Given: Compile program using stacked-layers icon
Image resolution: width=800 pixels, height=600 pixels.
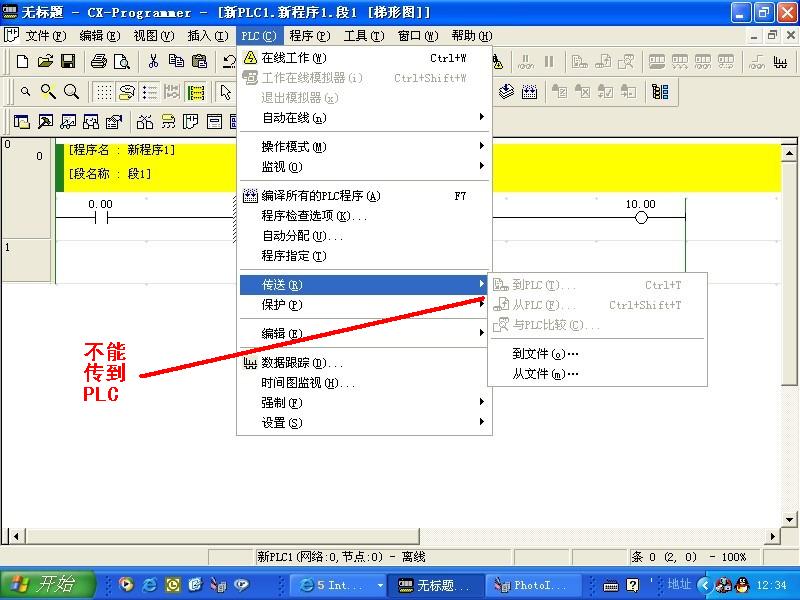Looking at the screenshot, I should click(506, 92).
